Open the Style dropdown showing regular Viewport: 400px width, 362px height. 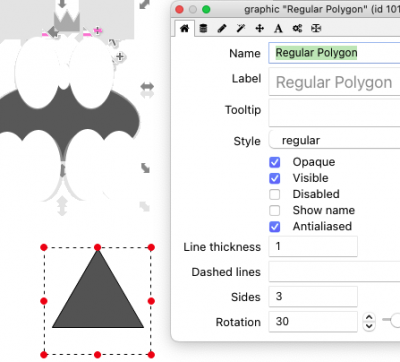click(334, 140)
